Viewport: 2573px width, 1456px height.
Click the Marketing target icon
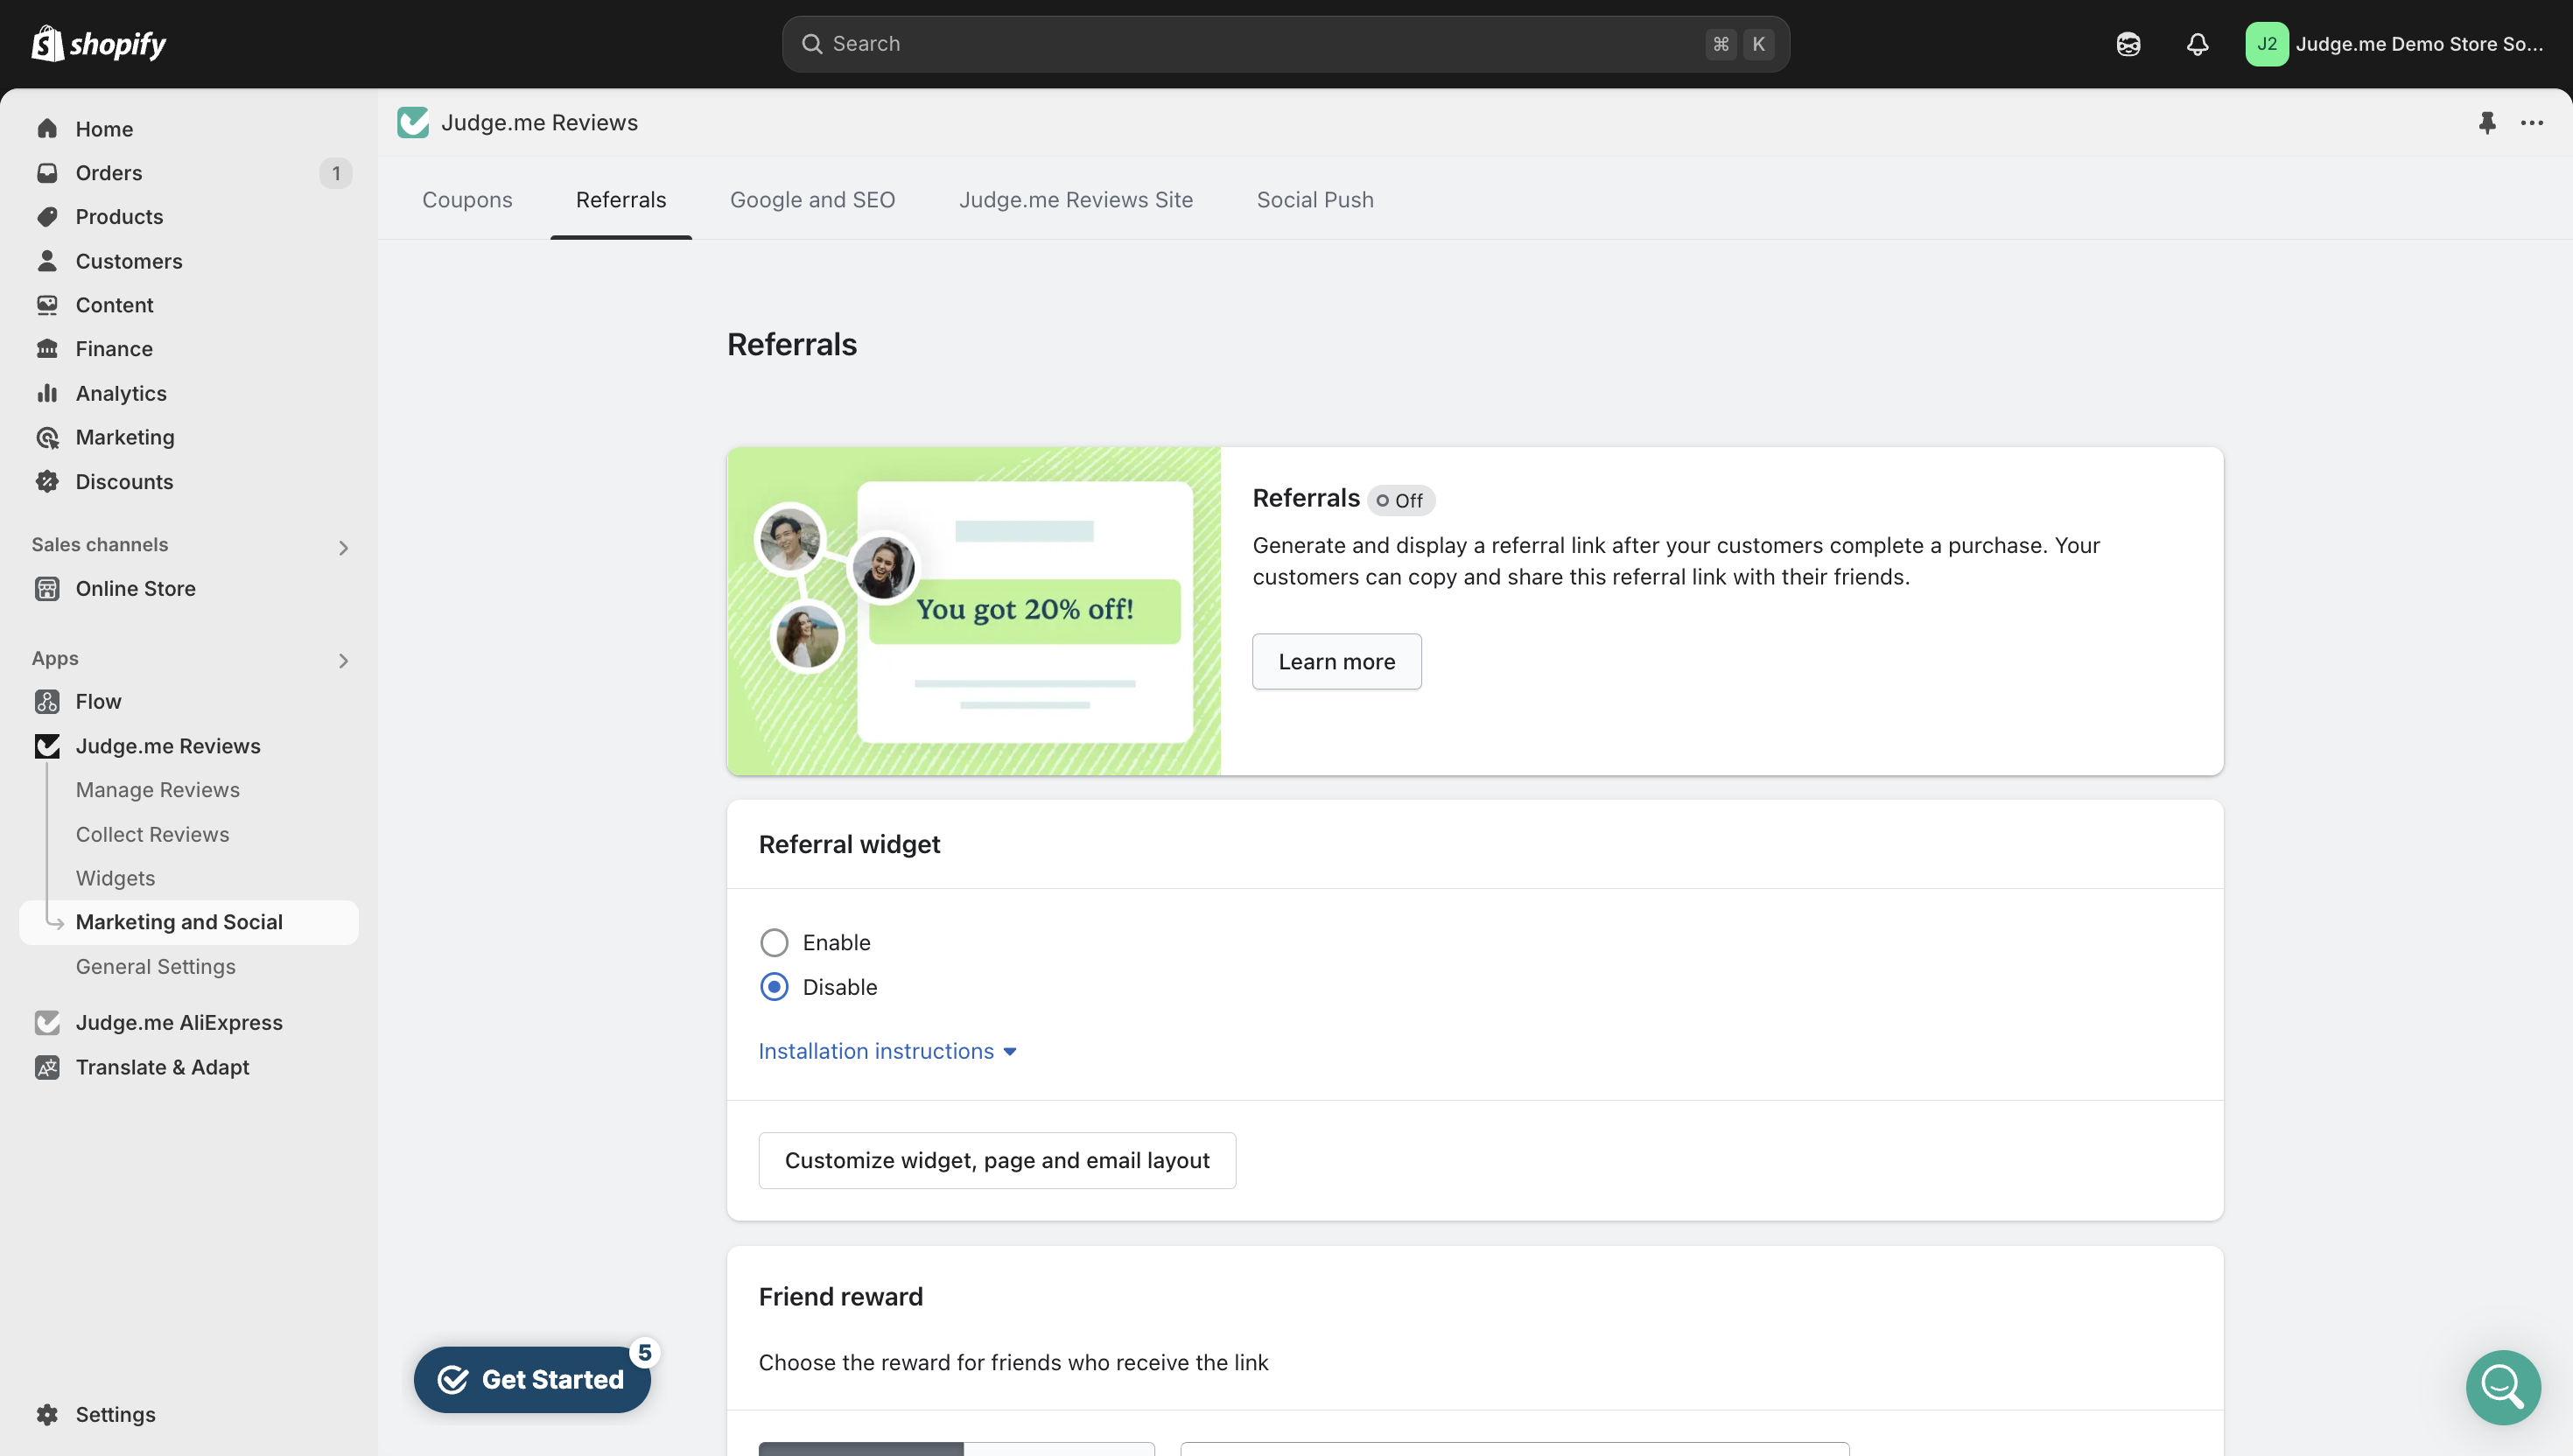pos(47,437)
